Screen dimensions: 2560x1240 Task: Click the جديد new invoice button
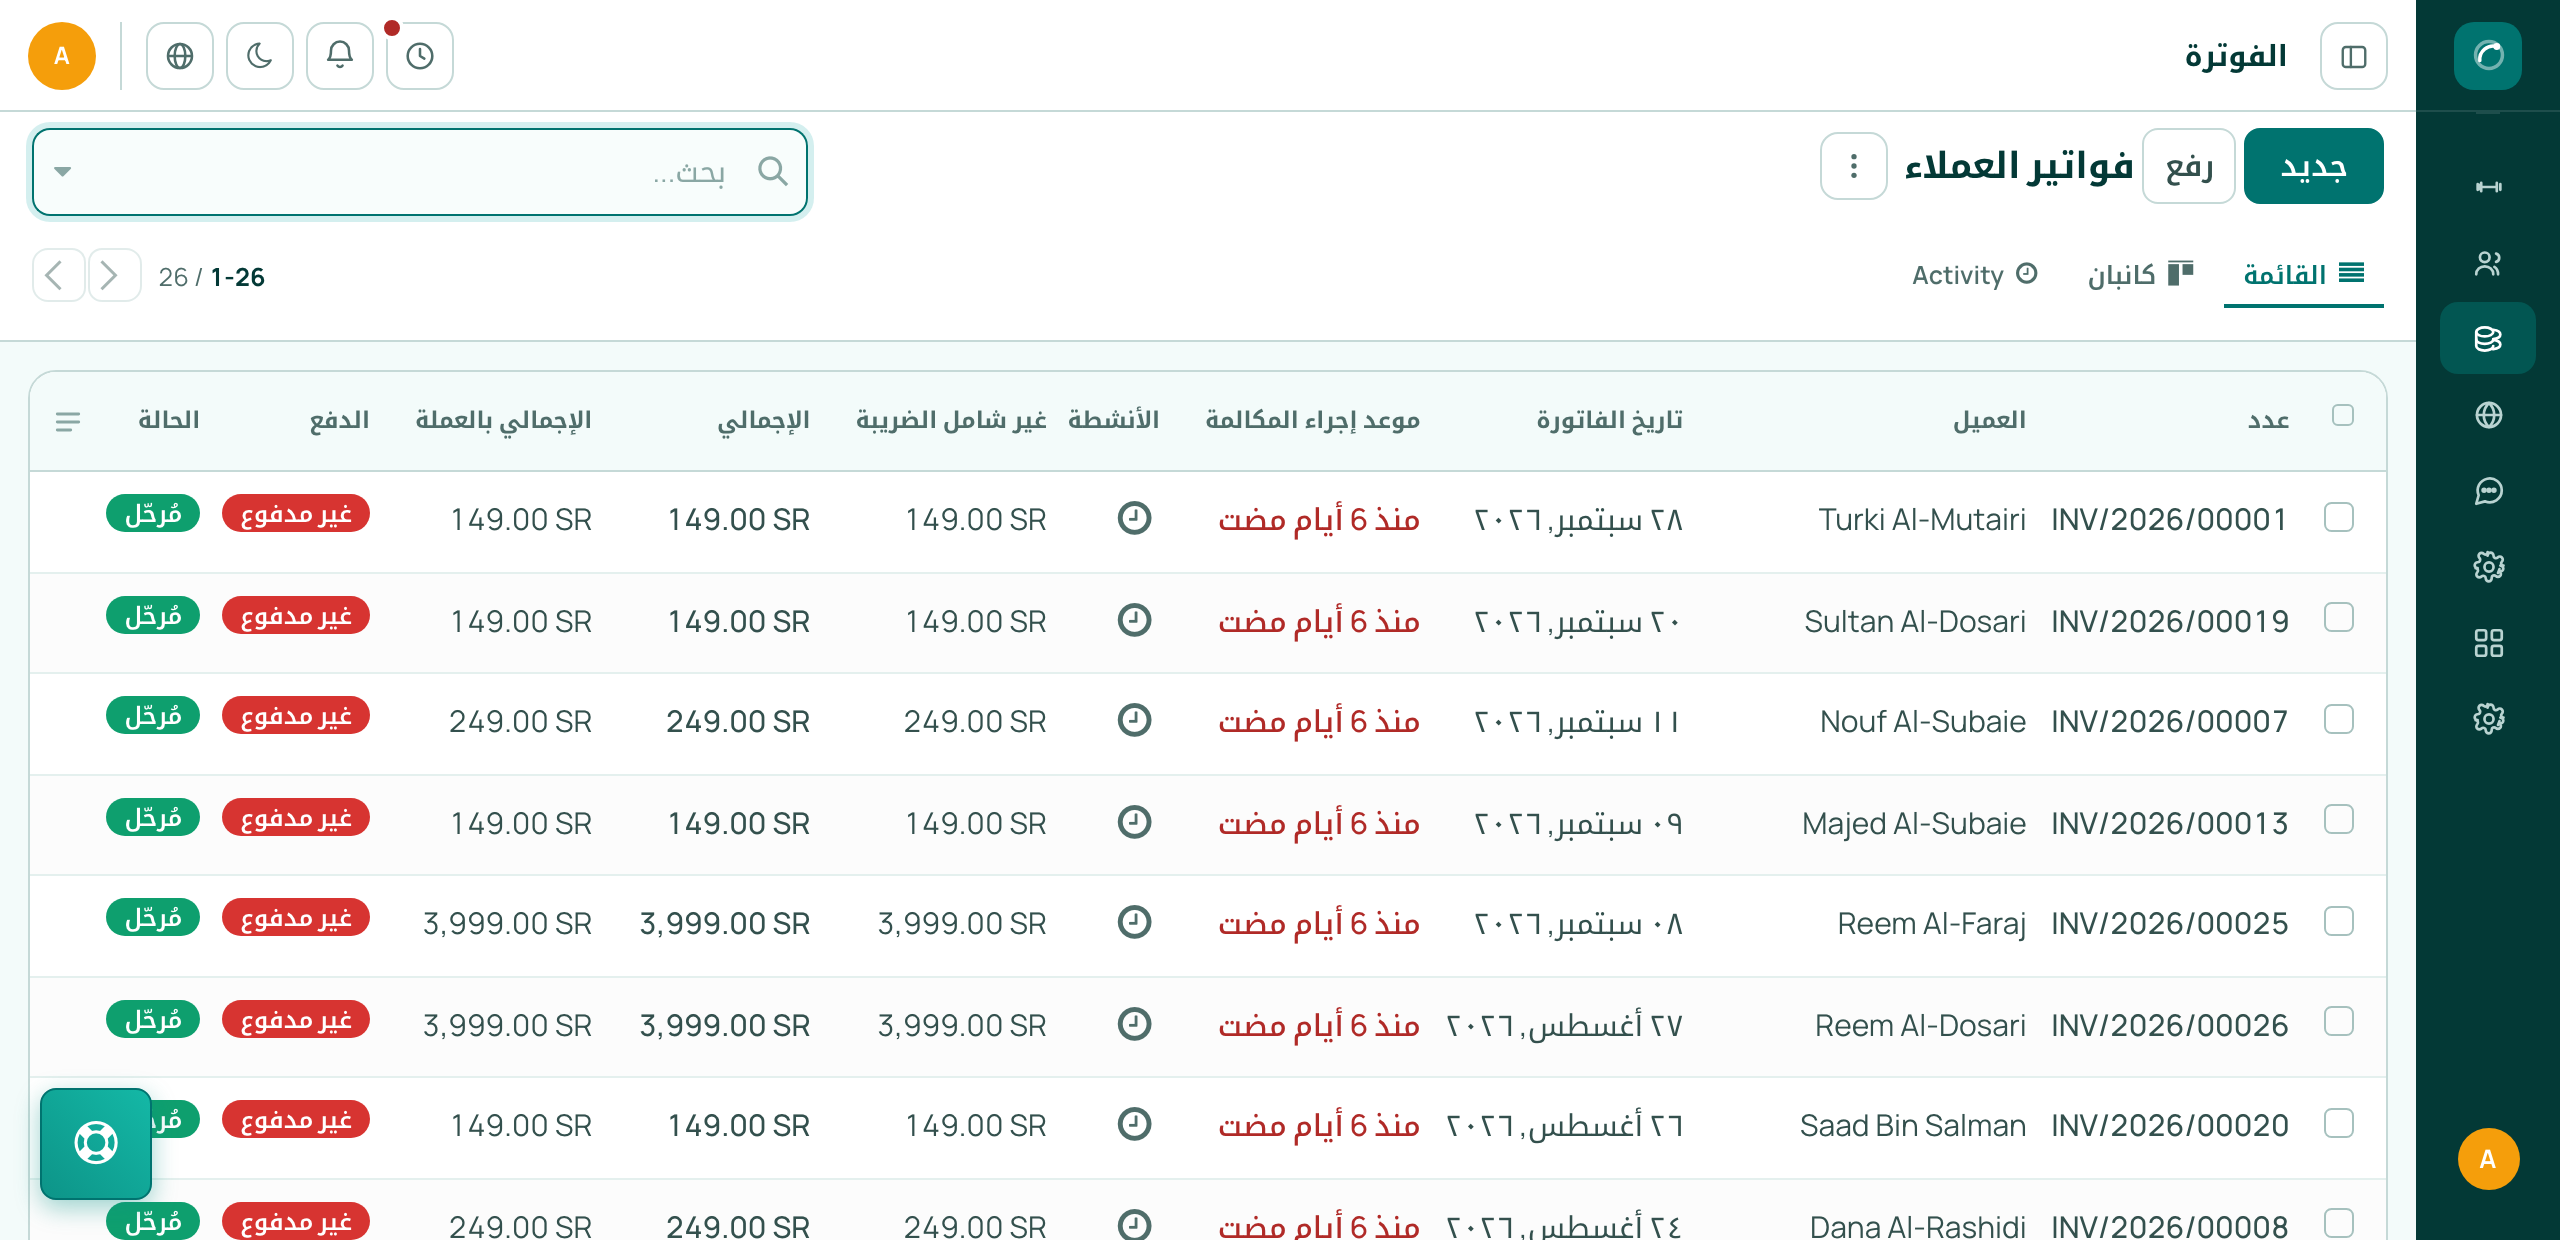pyautogui.click(x=2313, y=166)
